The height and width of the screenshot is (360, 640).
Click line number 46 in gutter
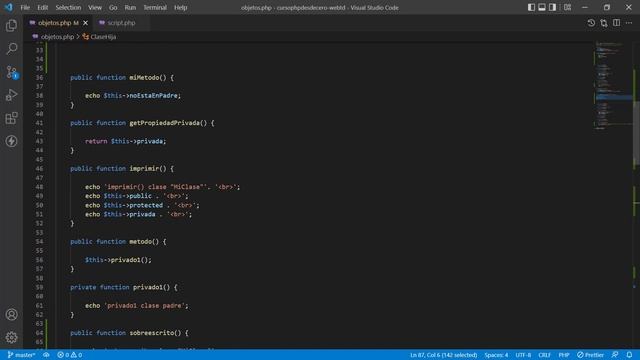(x=39, y=169)
